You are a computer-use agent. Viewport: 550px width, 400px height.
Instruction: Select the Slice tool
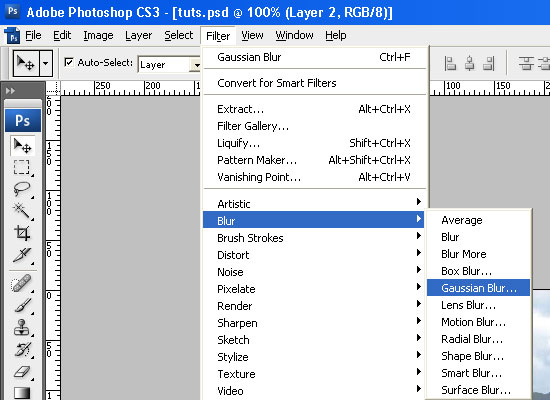22,255
